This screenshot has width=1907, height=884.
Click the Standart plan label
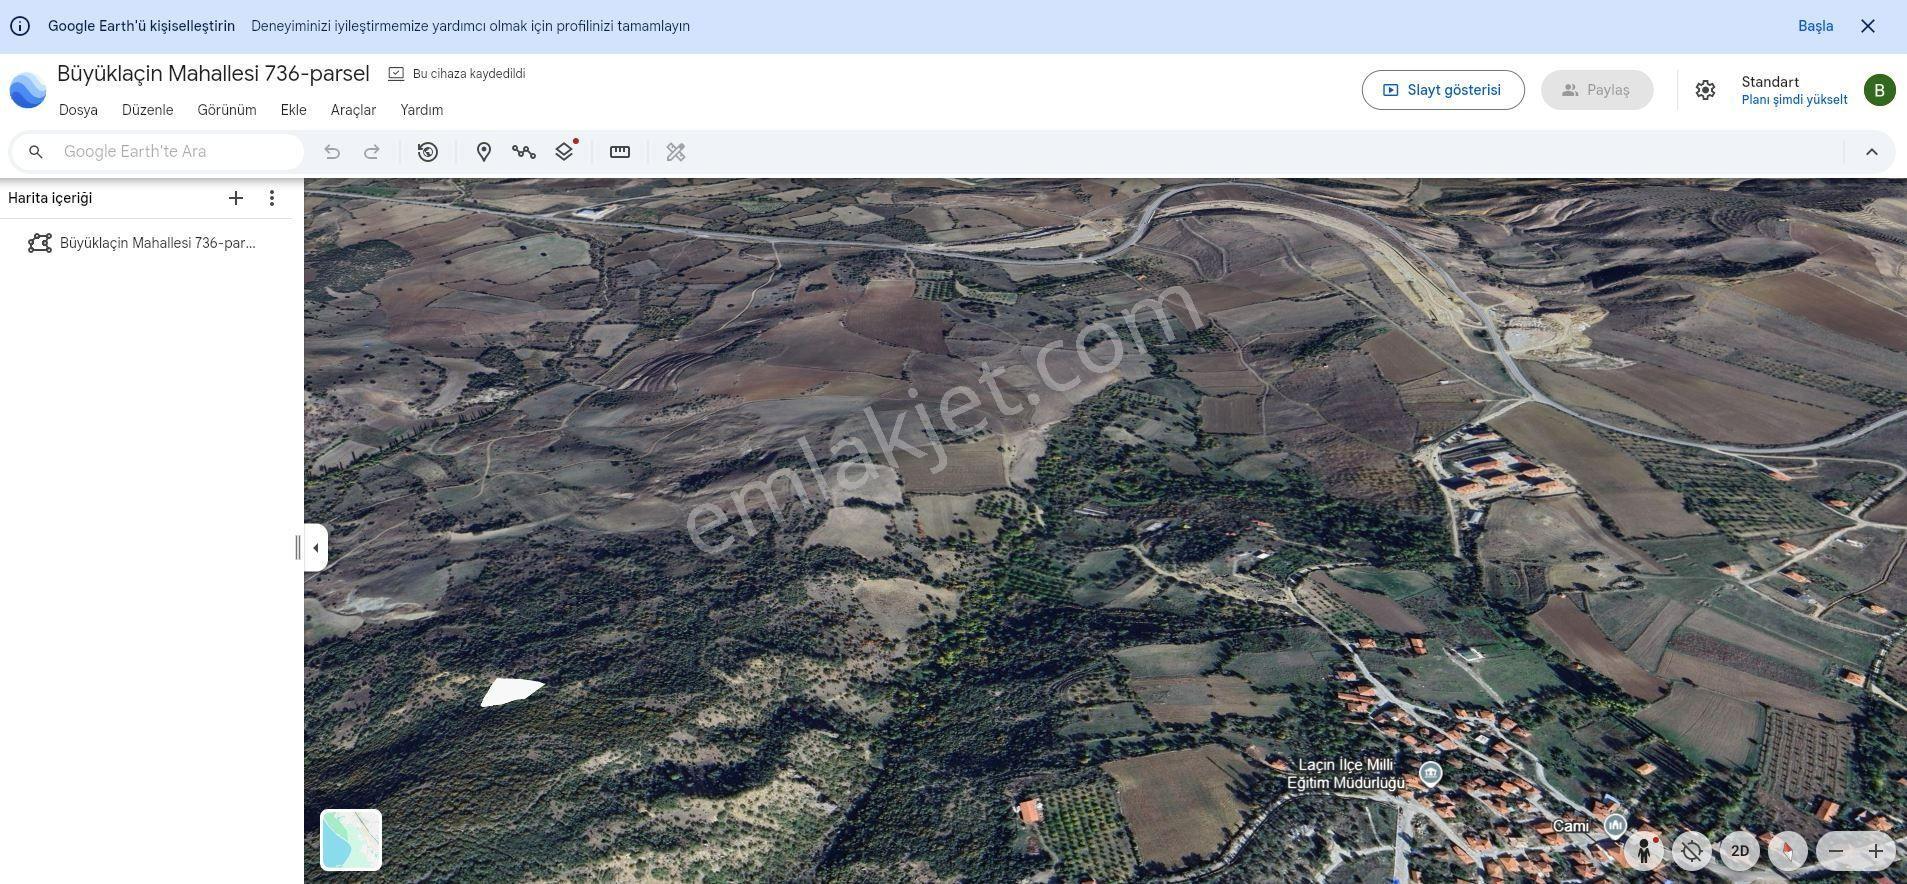1770,82
